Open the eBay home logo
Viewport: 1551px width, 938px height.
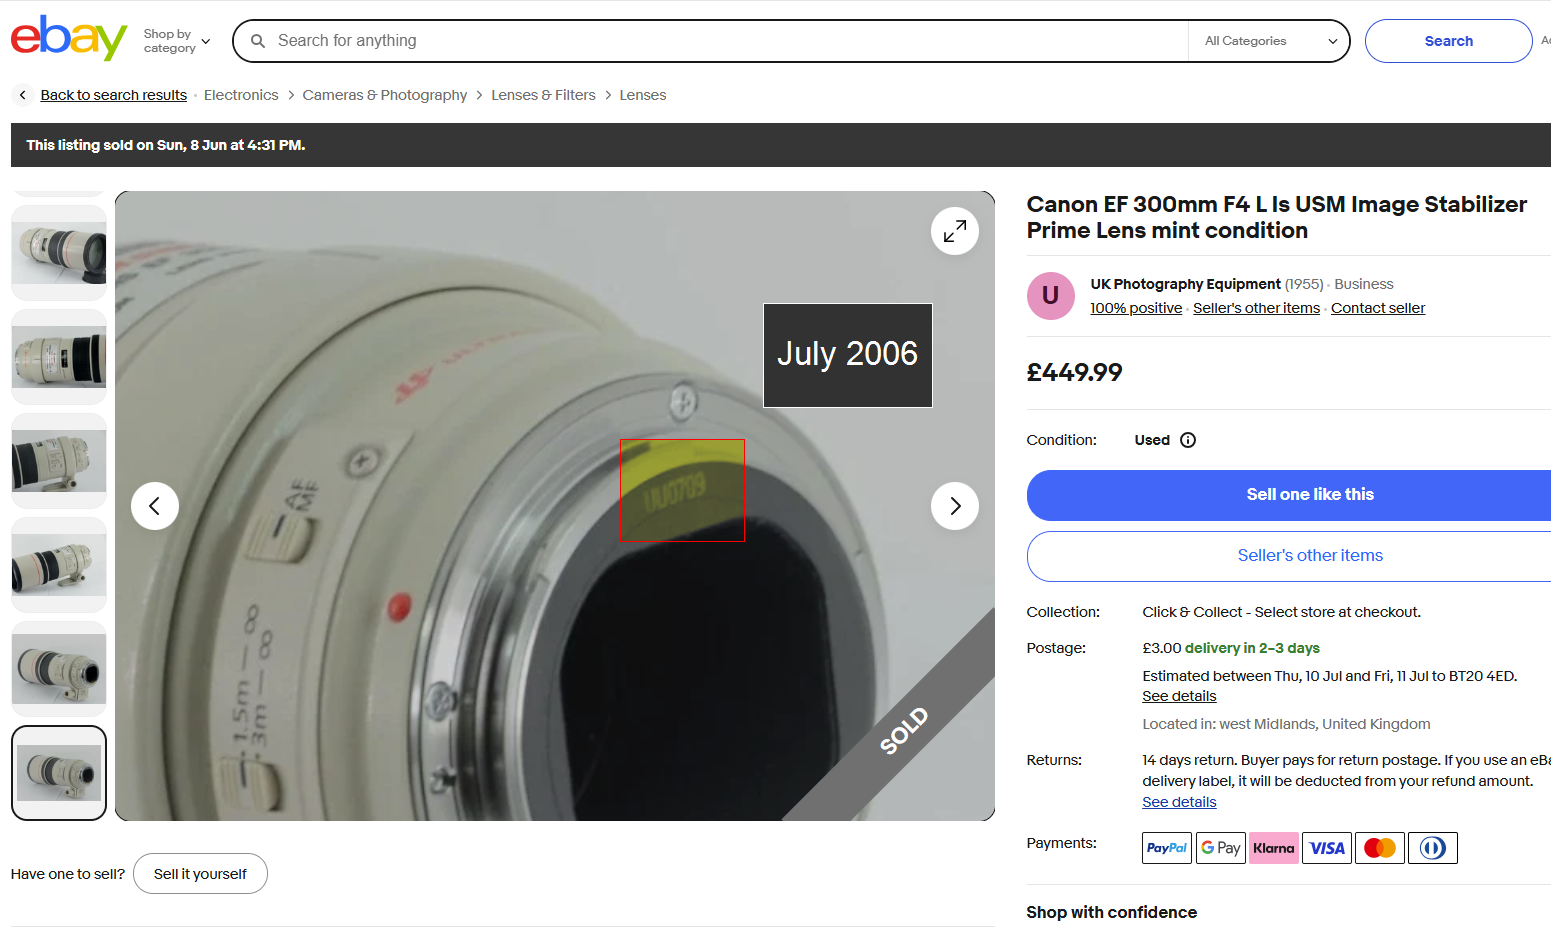point(69,39)
